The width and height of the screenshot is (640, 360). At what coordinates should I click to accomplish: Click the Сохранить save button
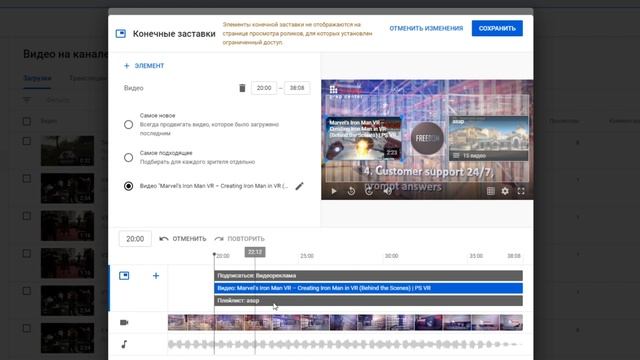tap(497, 28)
